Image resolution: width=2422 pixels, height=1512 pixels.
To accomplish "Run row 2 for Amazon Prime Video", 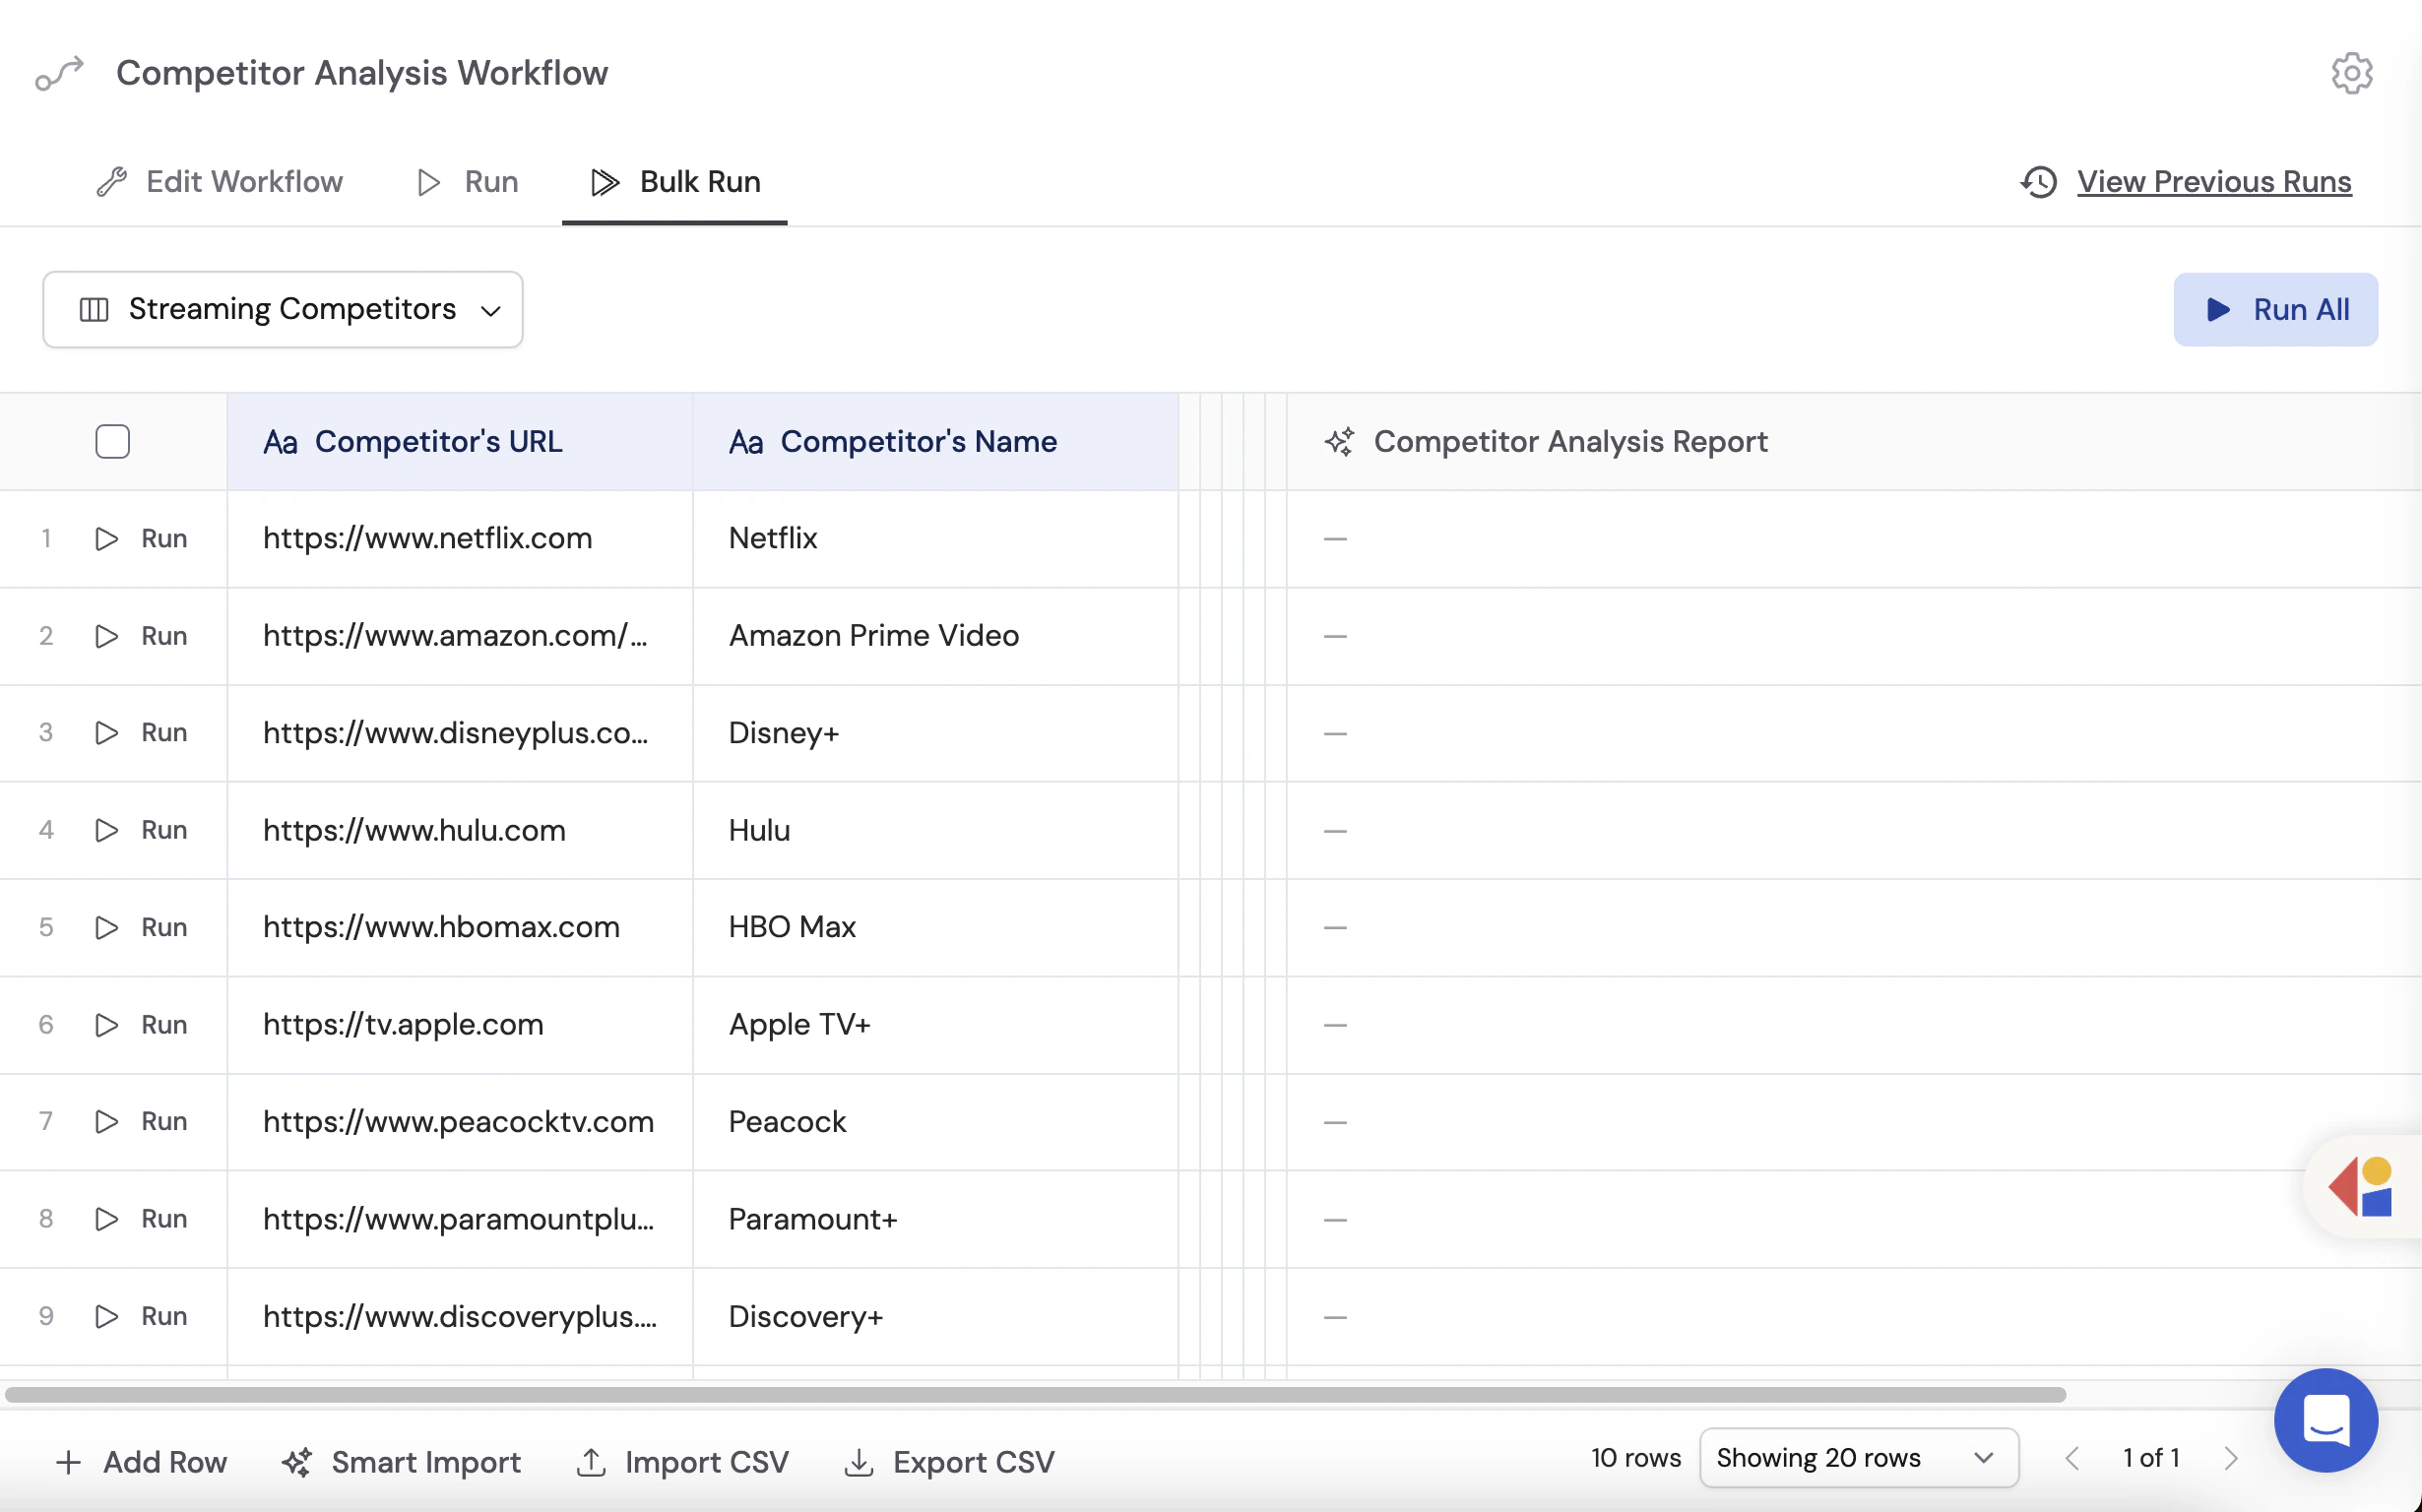I will coord(141,636).
